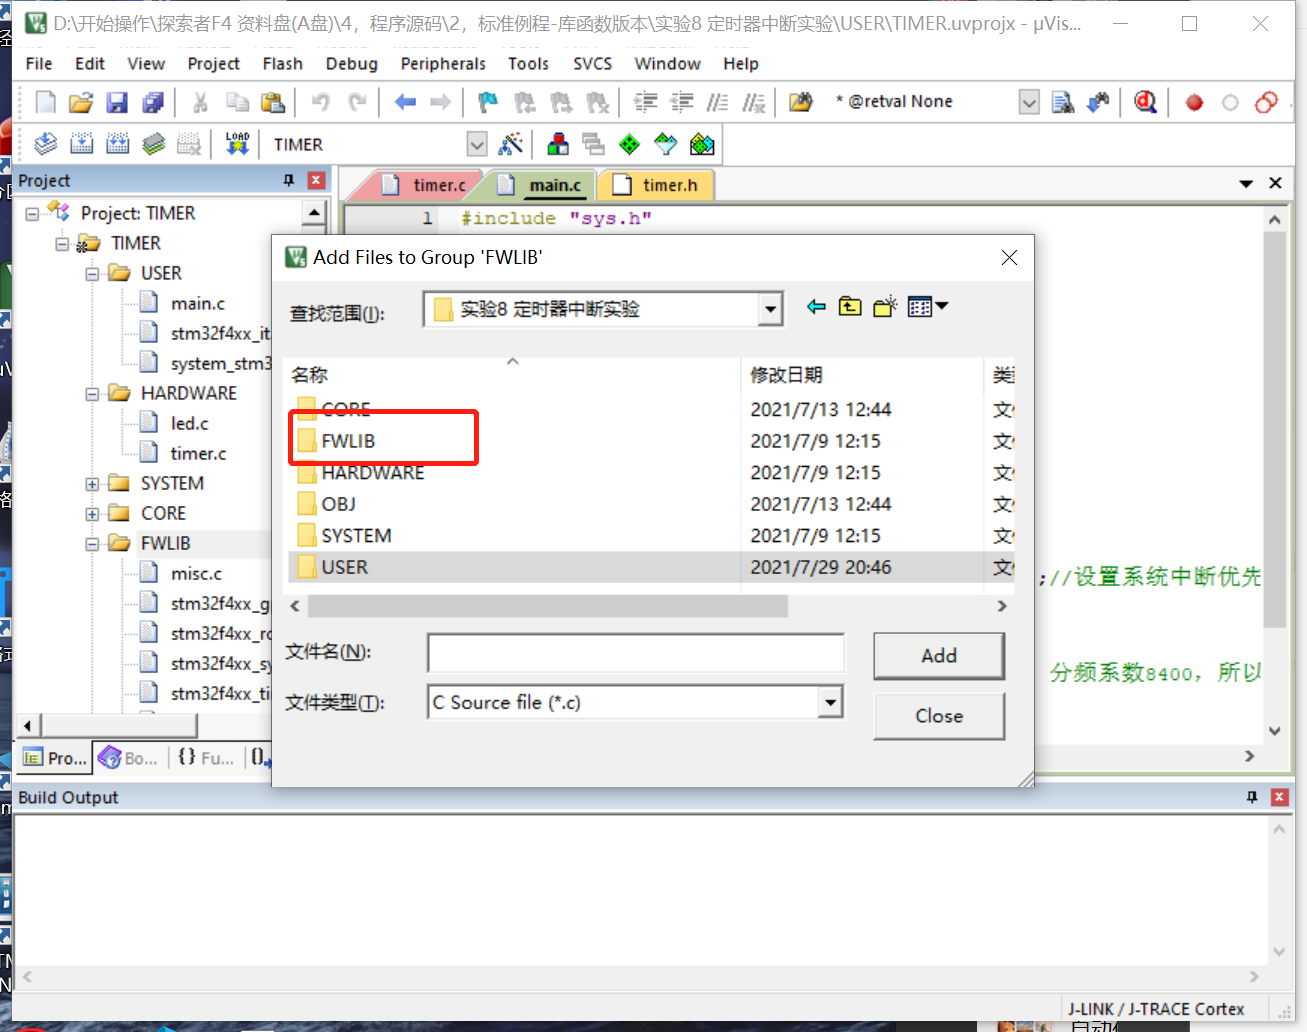Open the TIMER target selection dropdown
This screenshot has width=1307, height=1032.
click(477, 145)
